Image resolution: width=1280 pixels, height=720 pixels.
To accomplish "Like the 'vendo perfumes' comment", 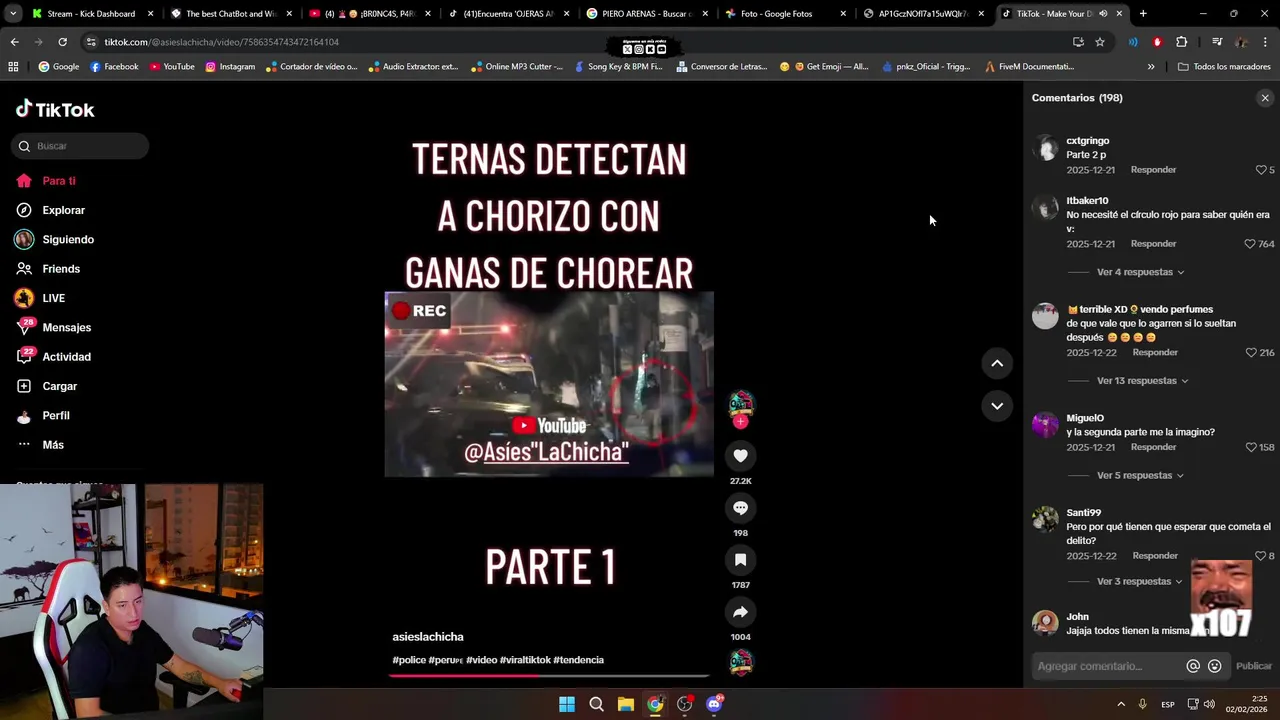I will click(1251, 353).
